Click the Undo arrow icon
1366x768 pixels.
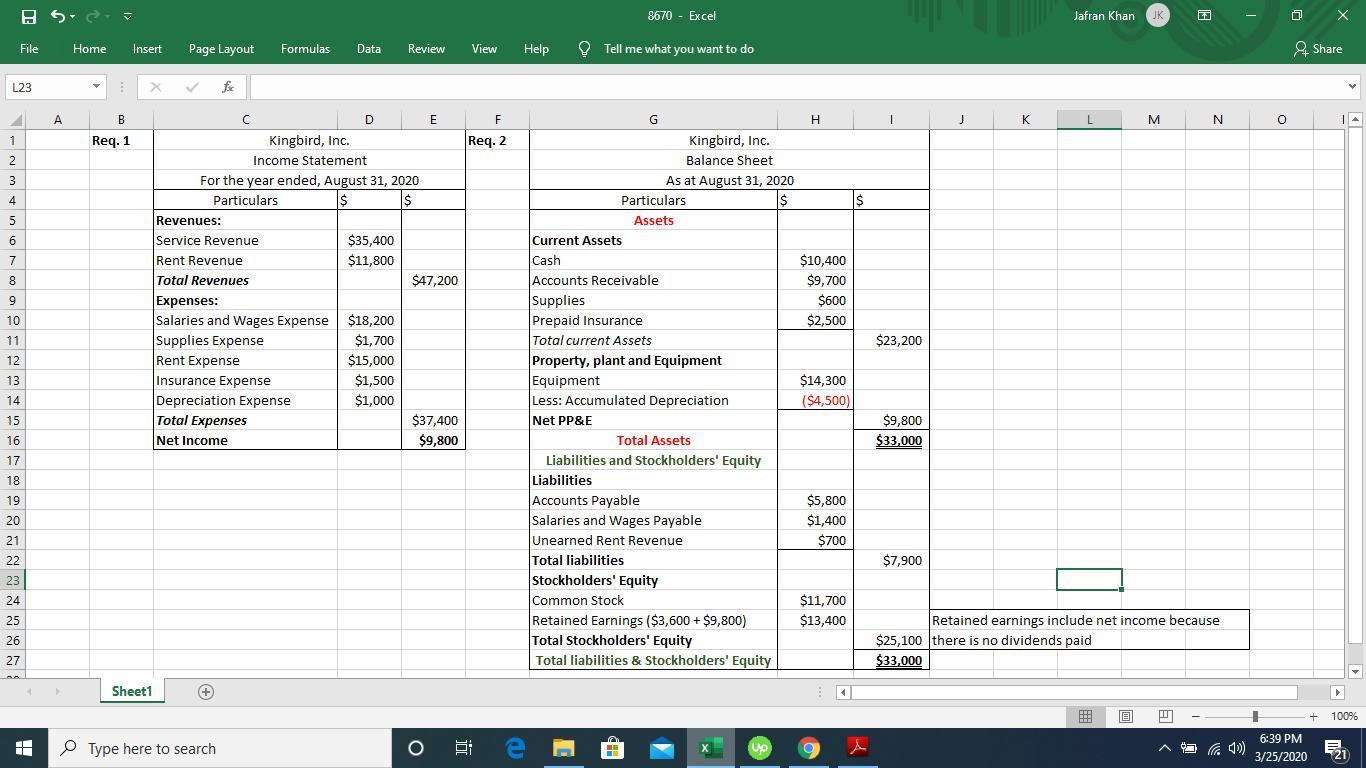(58, 16)
